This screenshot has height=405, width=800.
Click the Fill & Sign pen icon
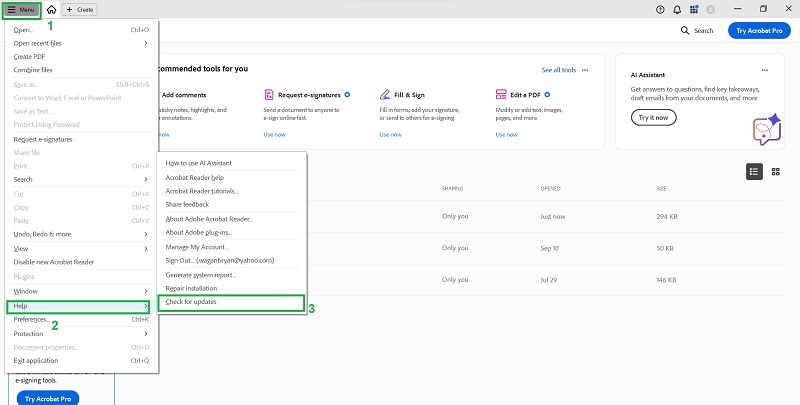(385, 95)
